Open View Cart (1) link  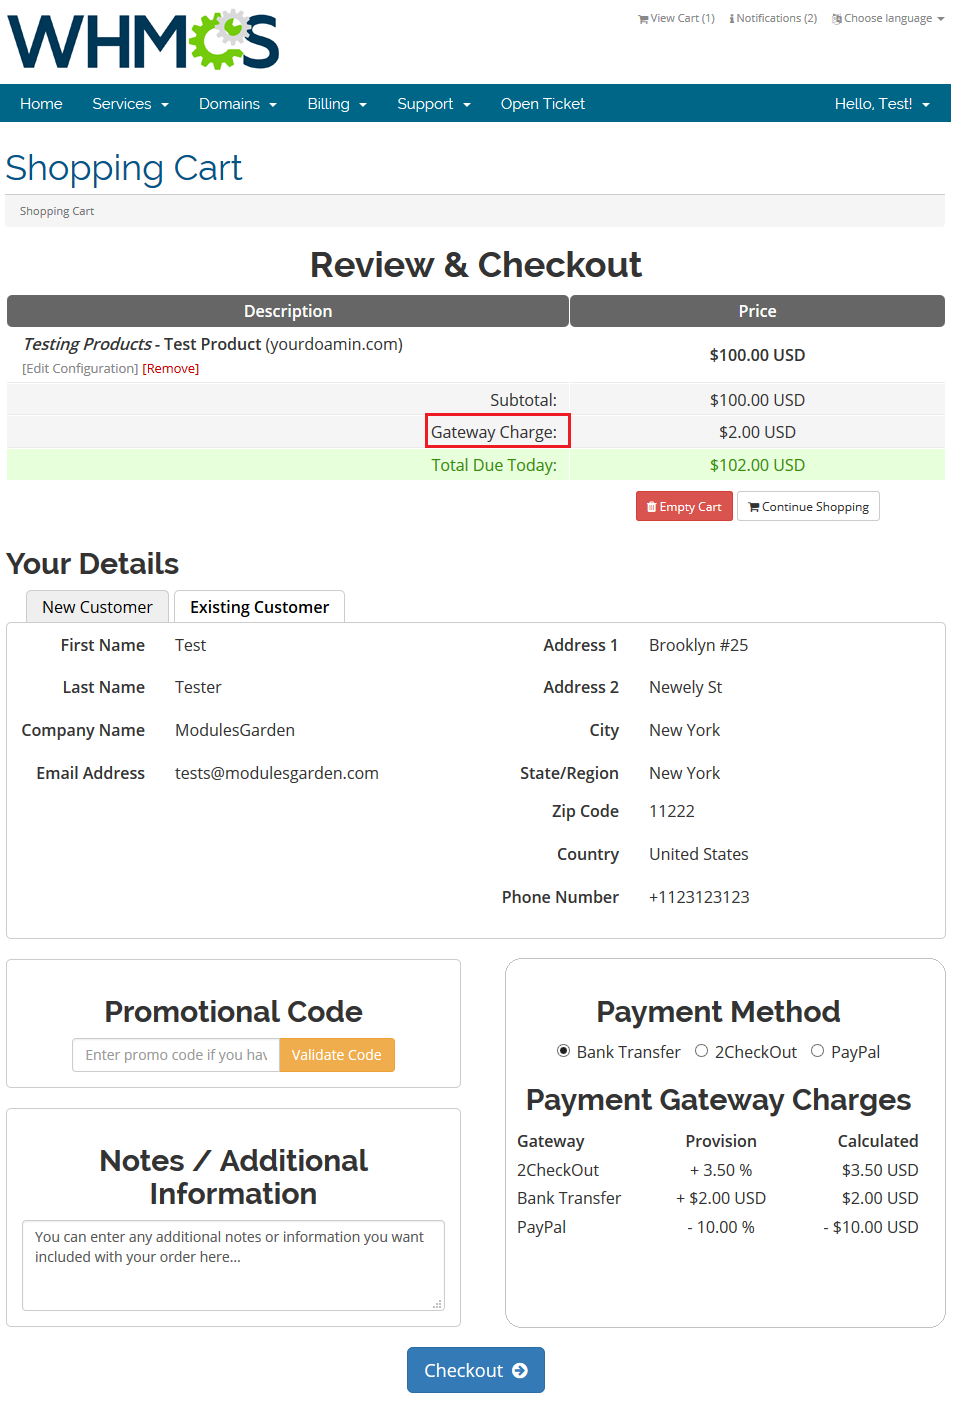coord(676,18)
